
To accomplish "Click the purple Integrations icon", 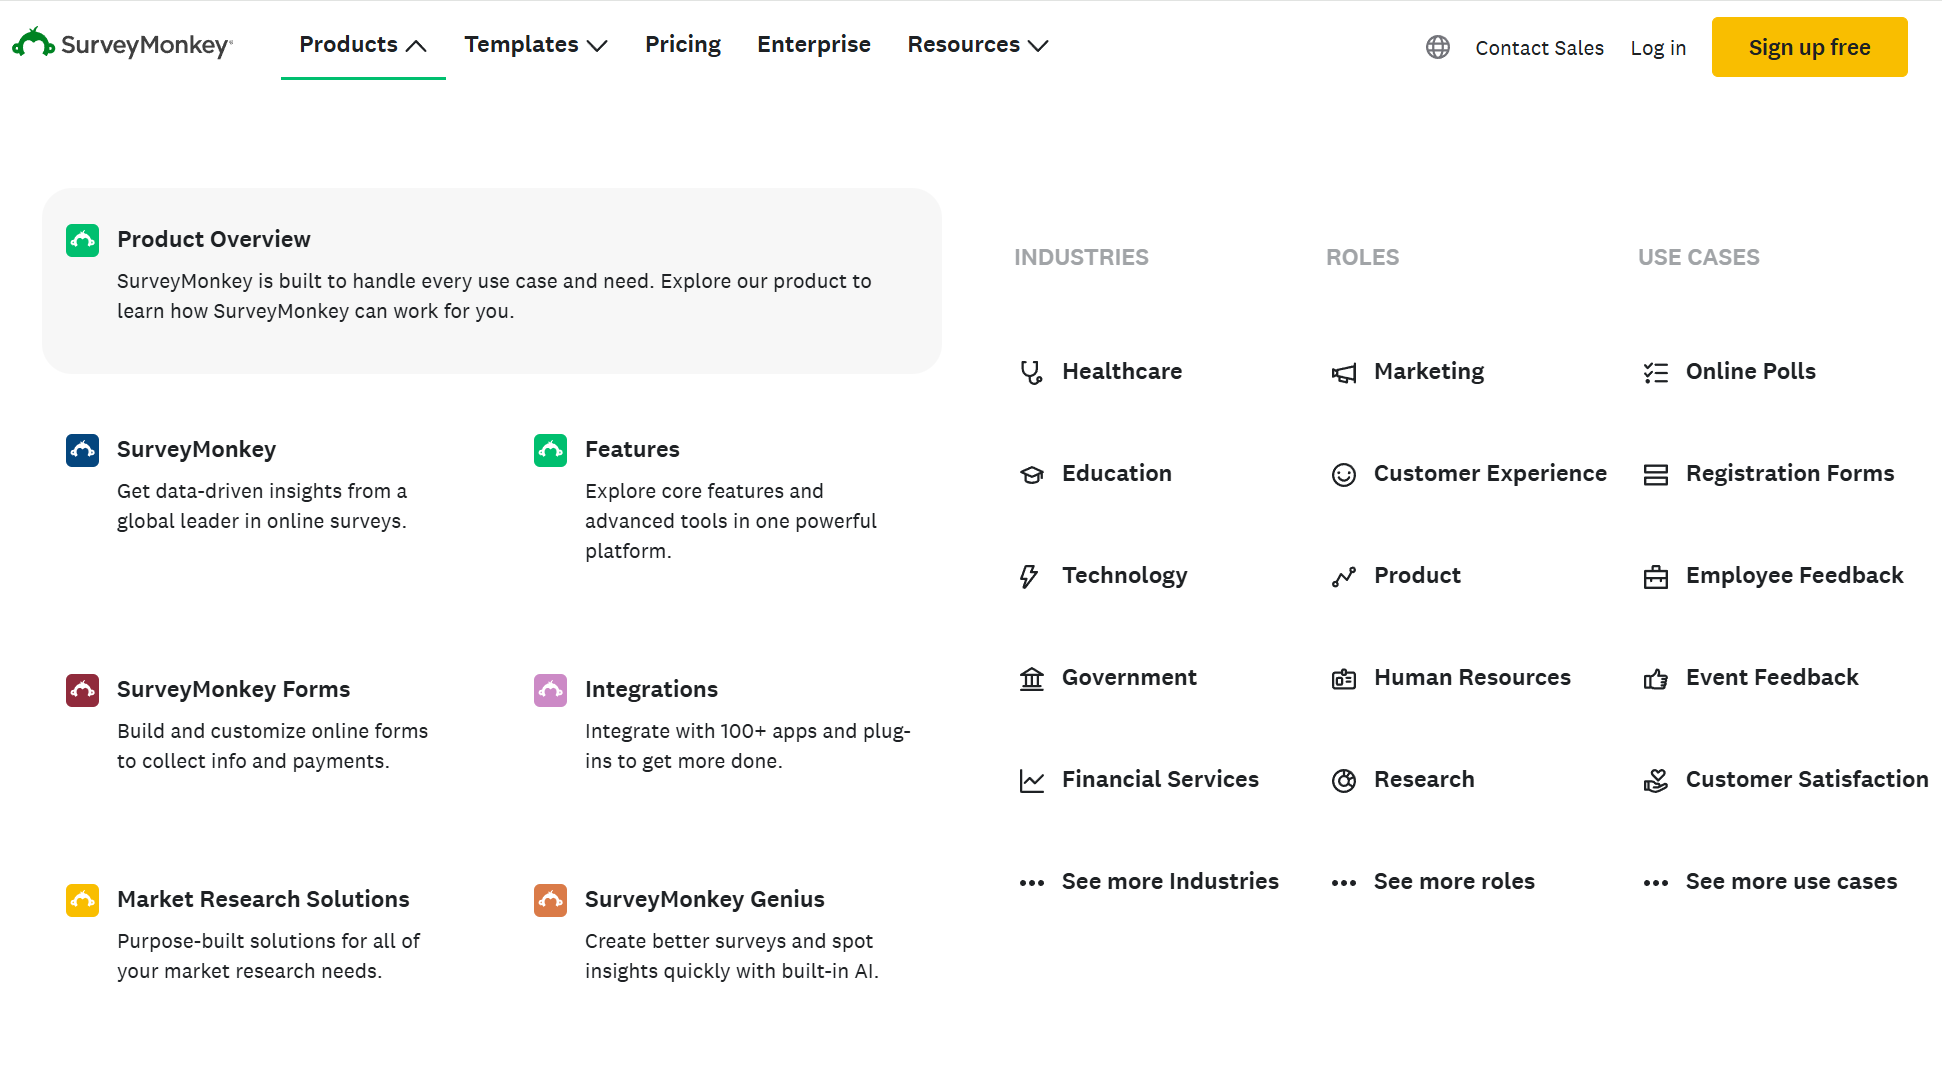I will (550, 690).
